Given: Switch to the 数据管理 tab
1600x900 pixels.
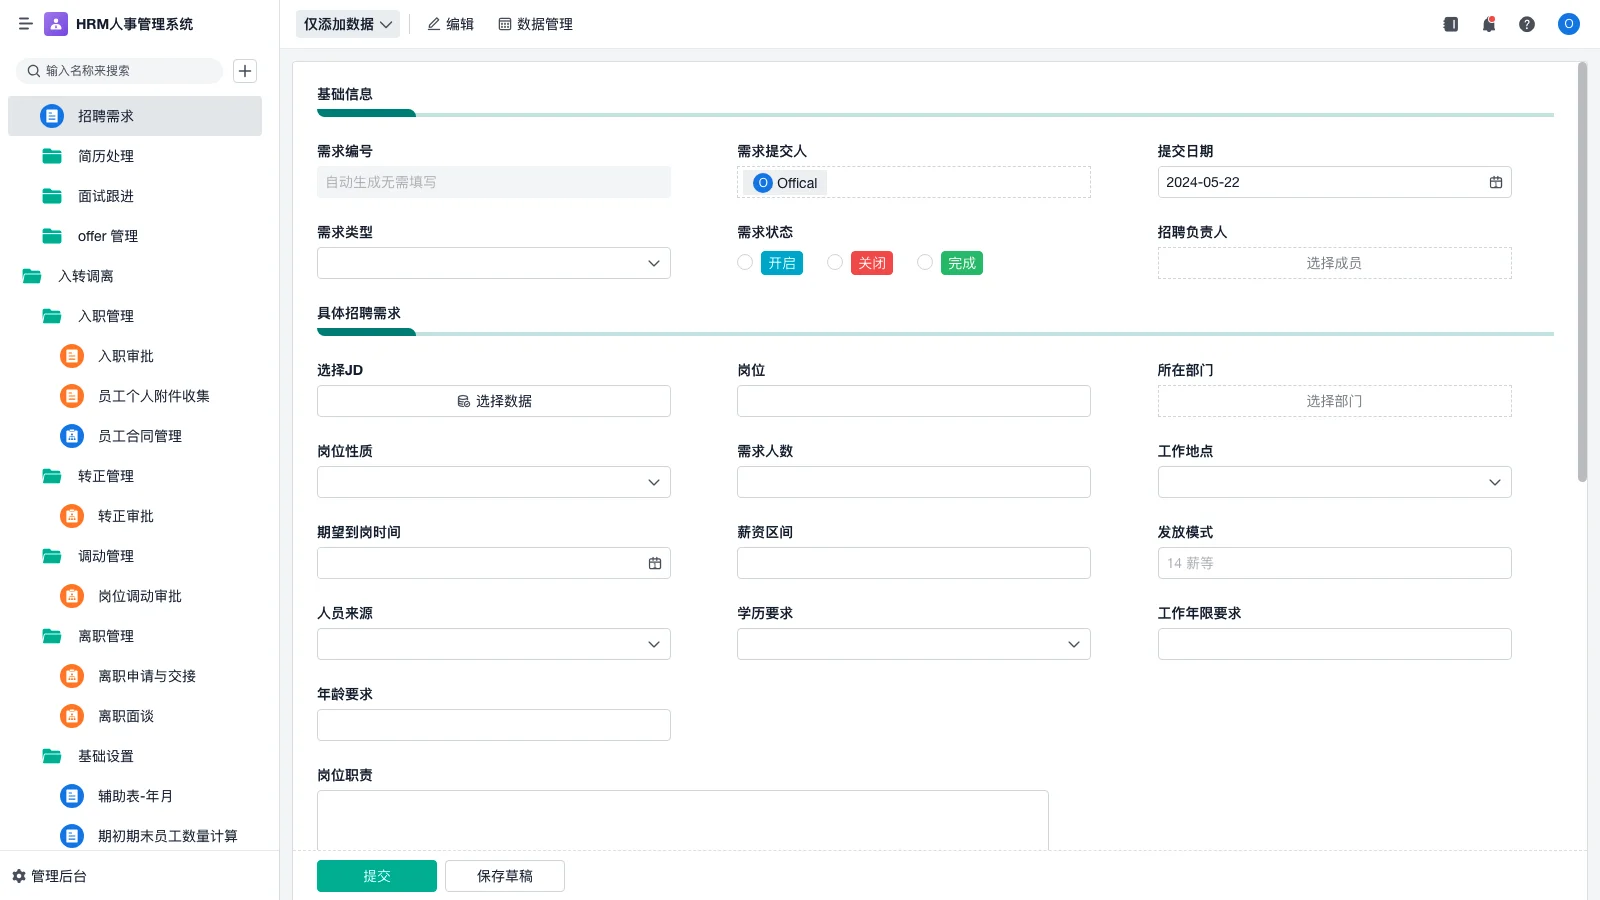Looking at the screenshot, I should coord(535,24).
